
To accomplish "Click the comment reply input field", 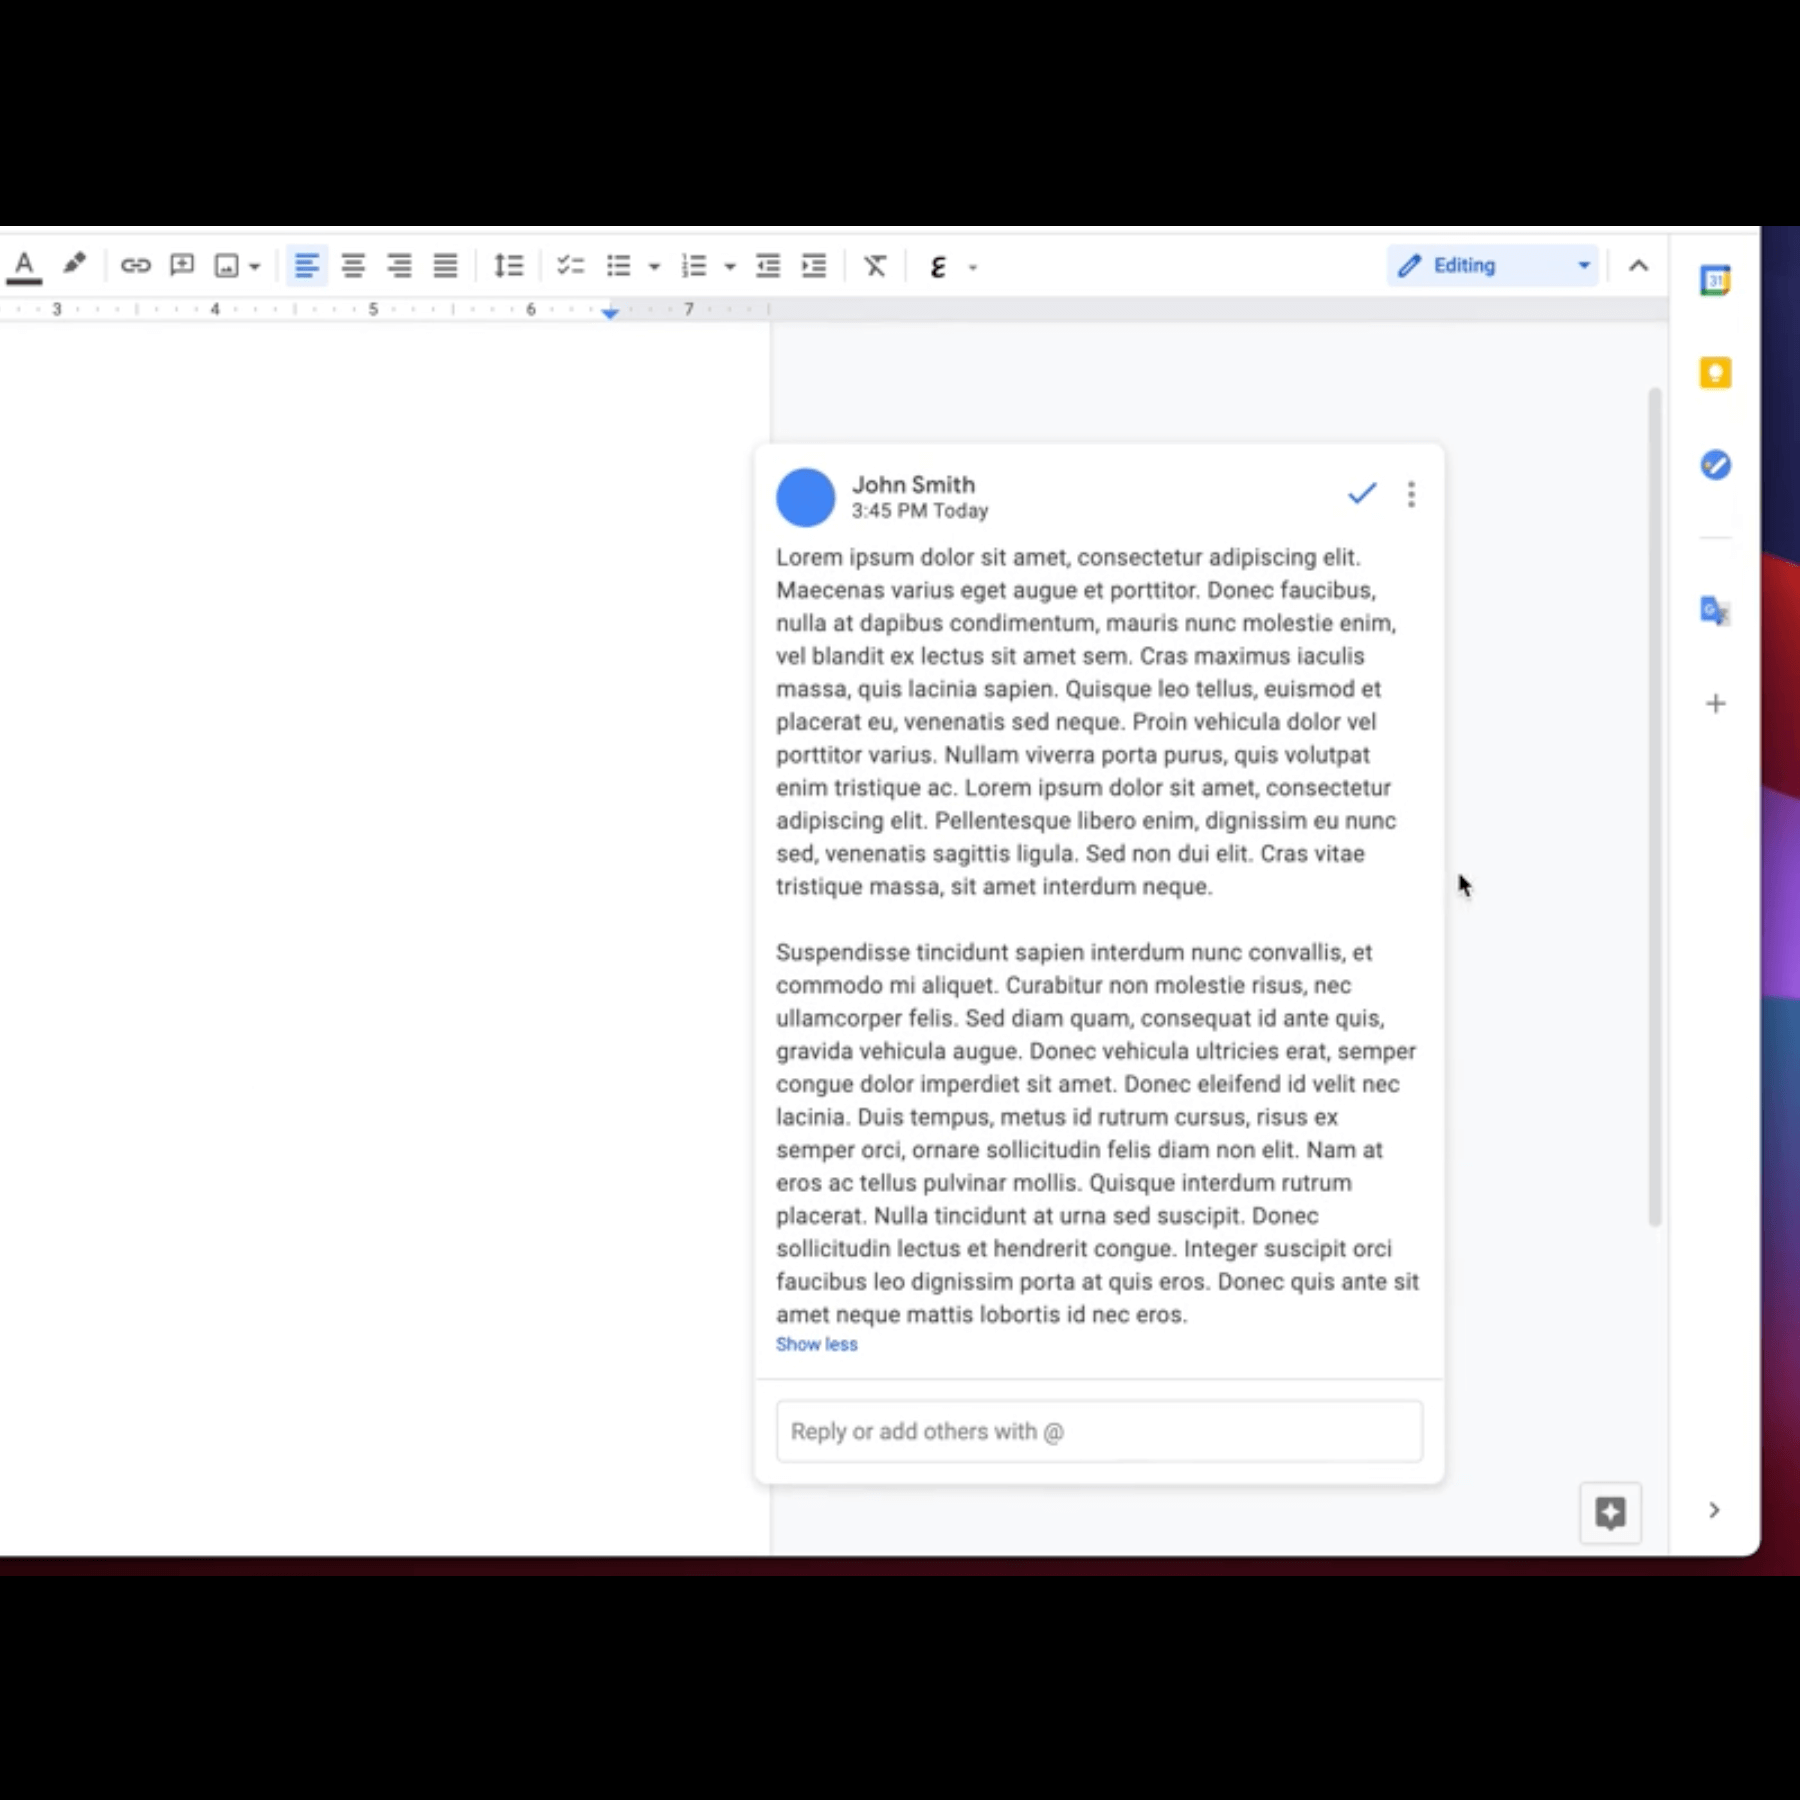I will point(1098,1431).
